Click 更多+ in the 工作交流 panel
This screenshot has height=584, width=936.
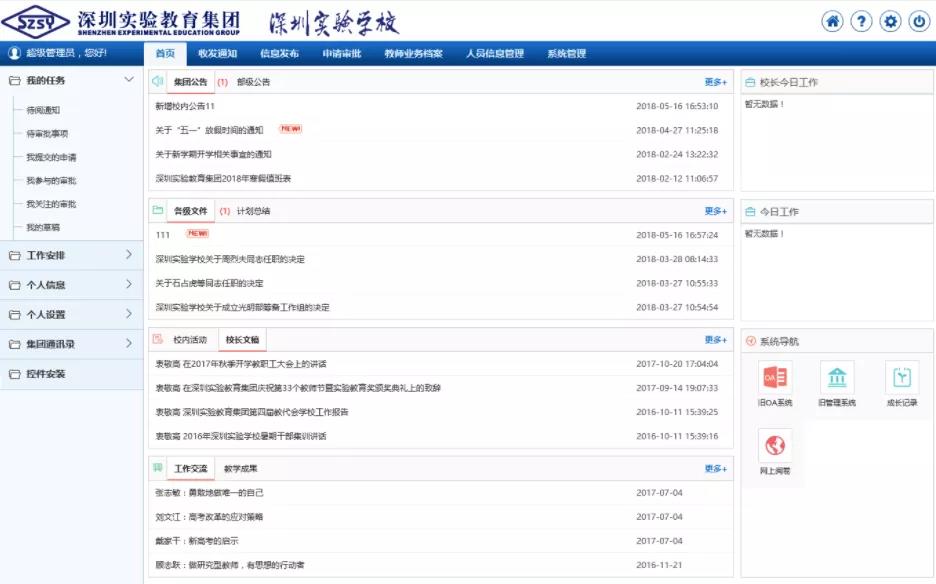click(716, 469)
